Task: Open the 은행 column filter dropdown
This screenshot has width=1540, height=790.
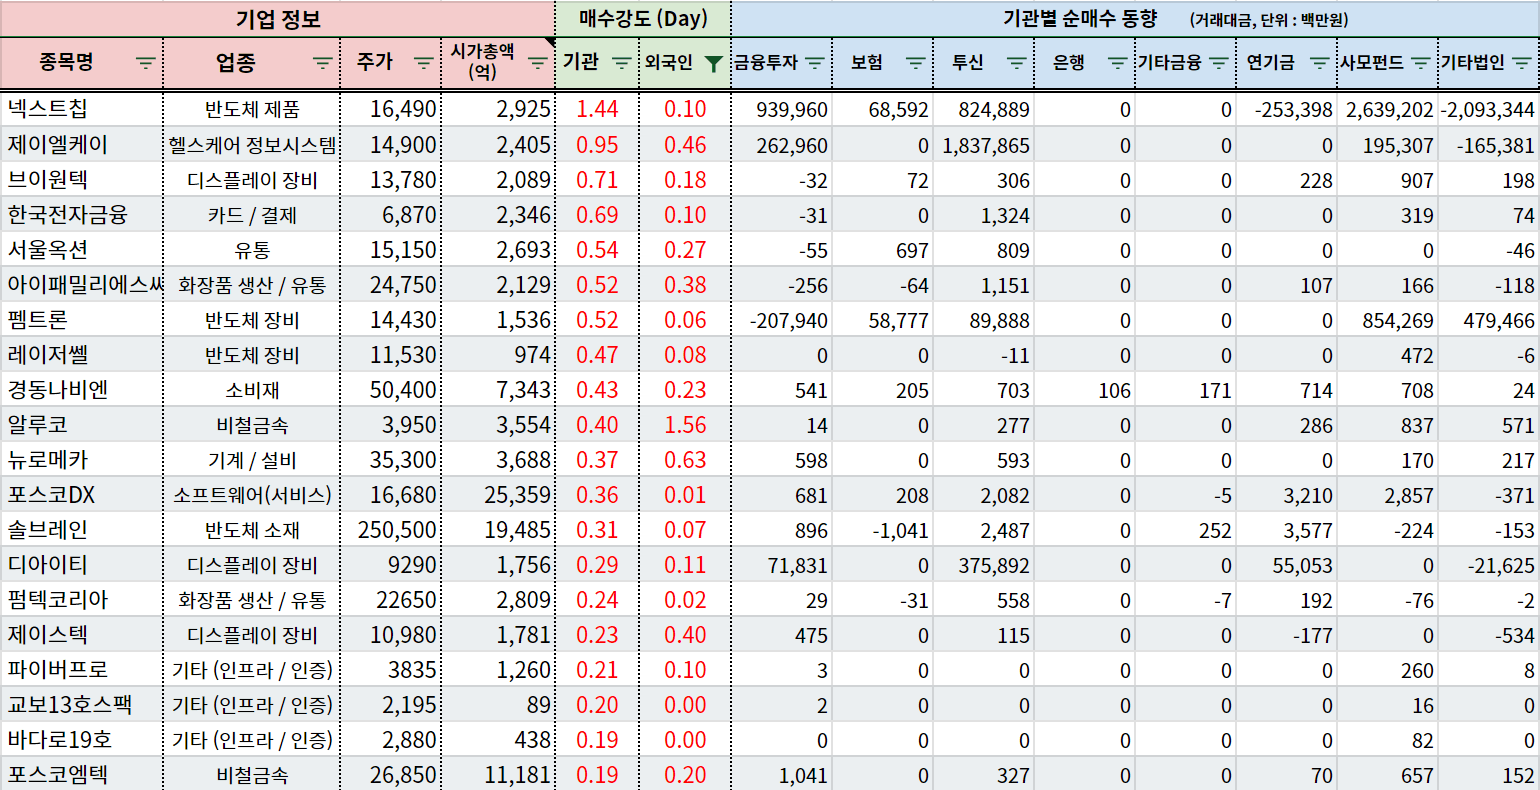Action: (1118, 63)
